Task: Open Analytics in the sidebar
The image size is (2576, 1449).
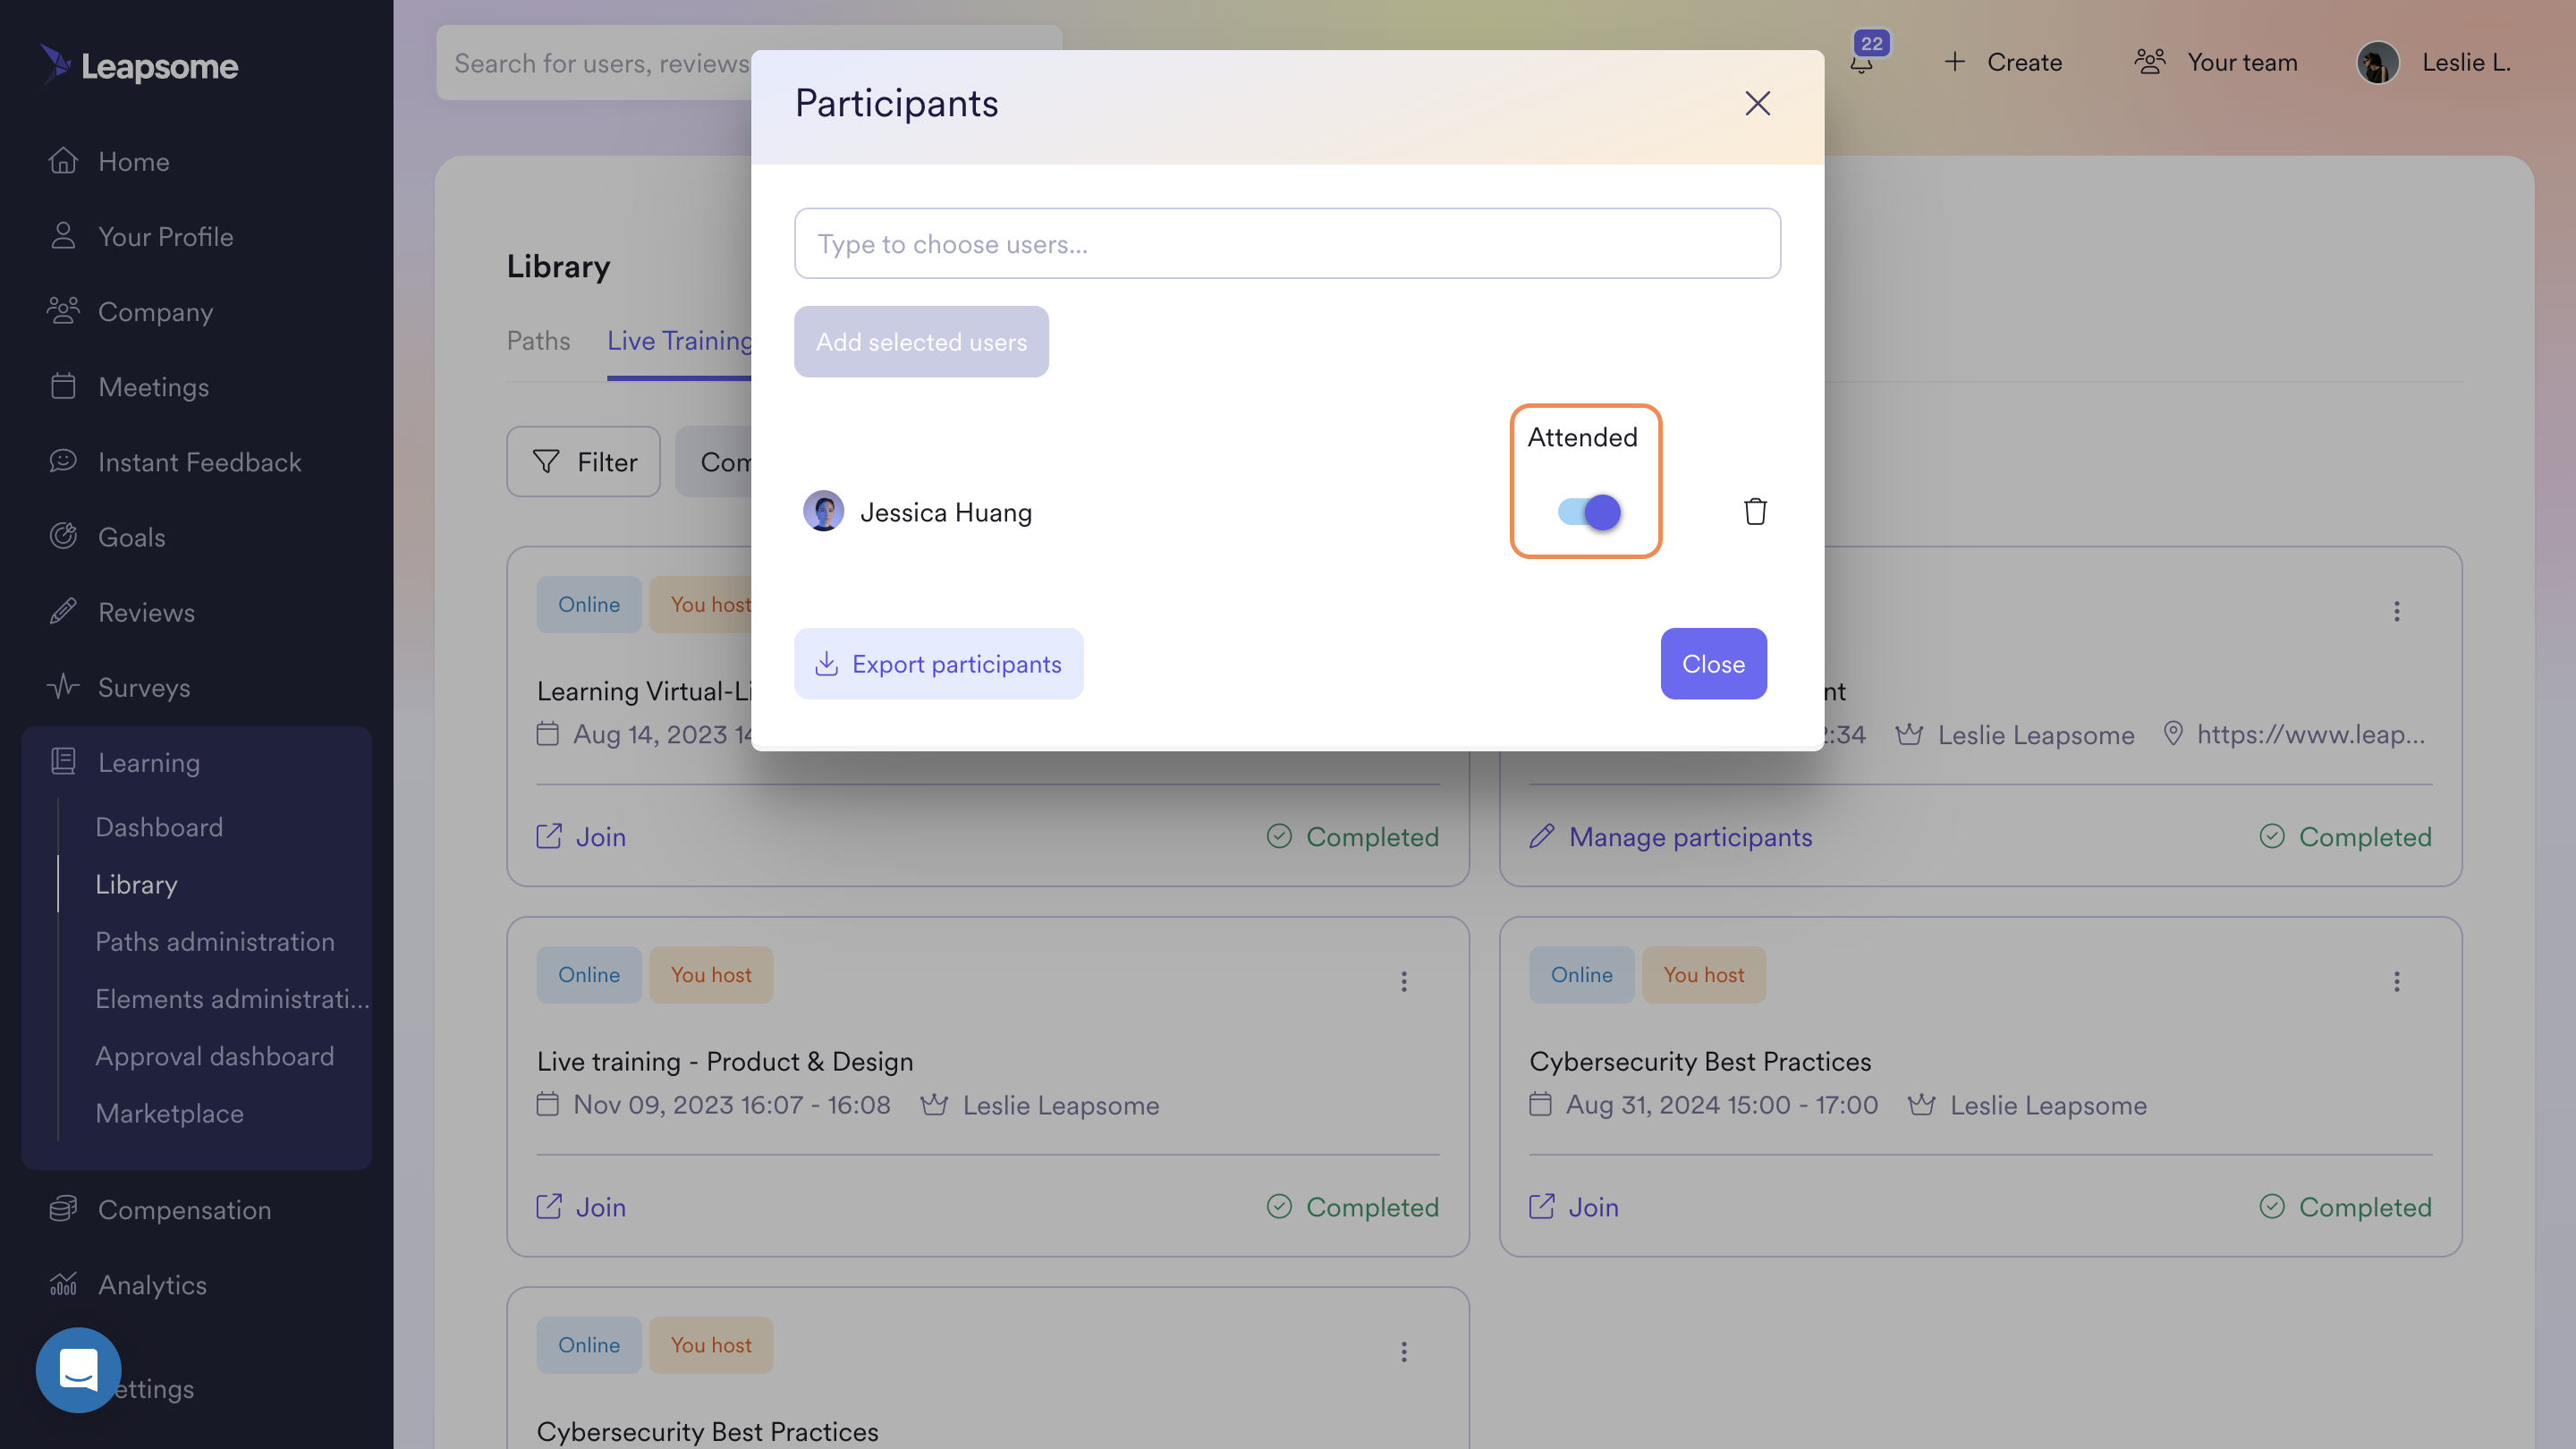Action: coord(127,1284)
